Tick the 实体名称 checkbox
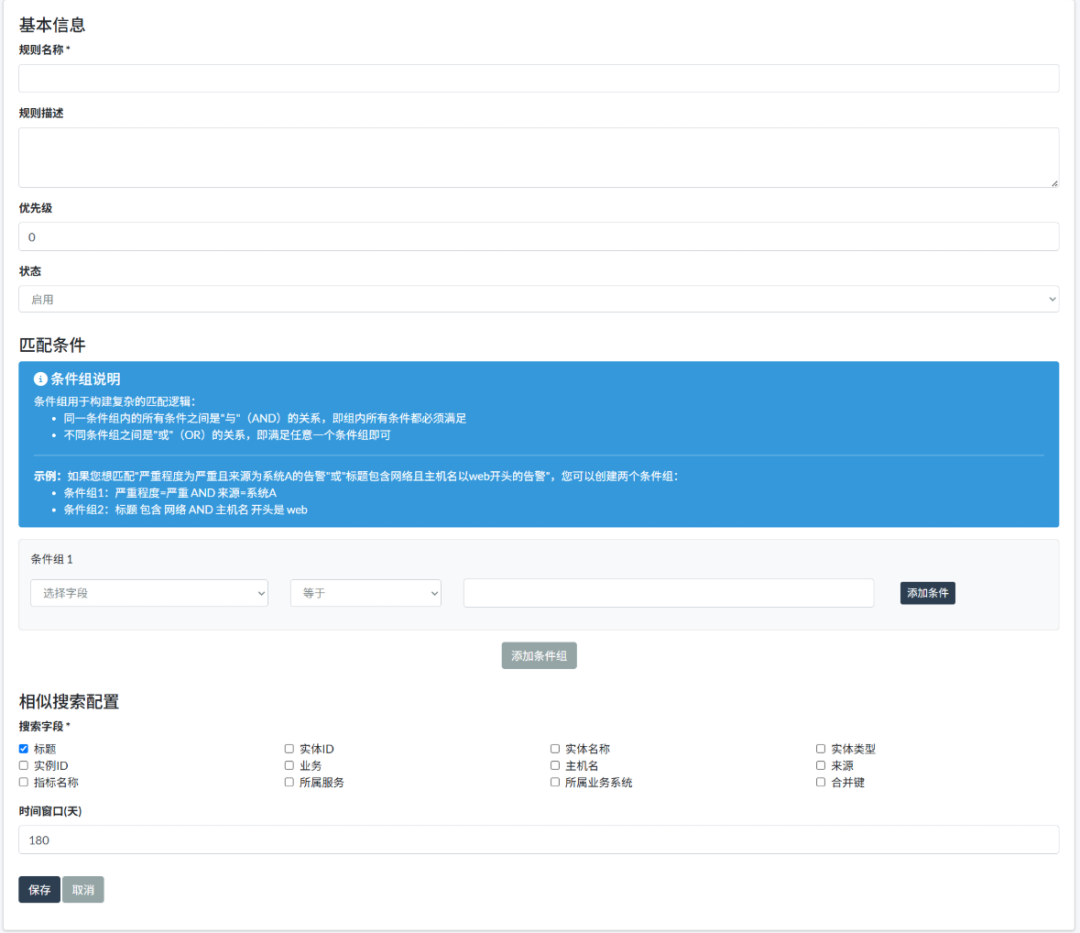 pyautogui.click(x=555, y=749)
